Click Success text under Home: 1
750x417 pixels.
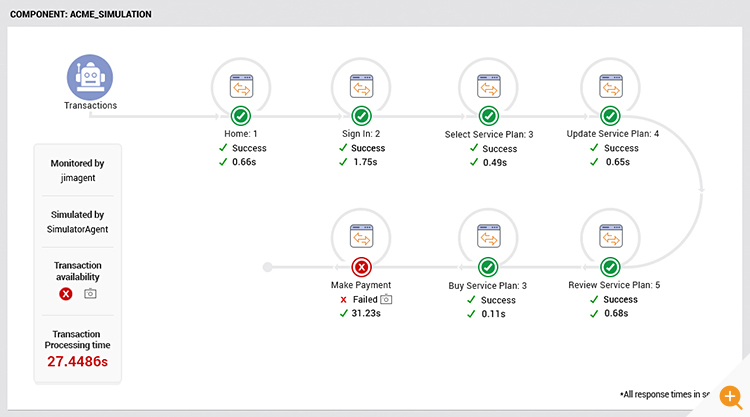tap(249, 148)
